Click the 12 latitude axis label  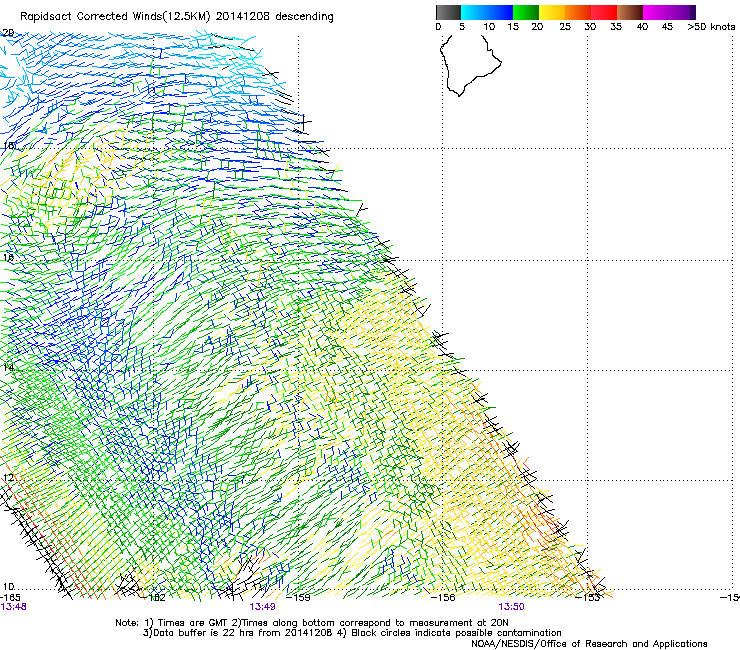(x=9, y=478)
